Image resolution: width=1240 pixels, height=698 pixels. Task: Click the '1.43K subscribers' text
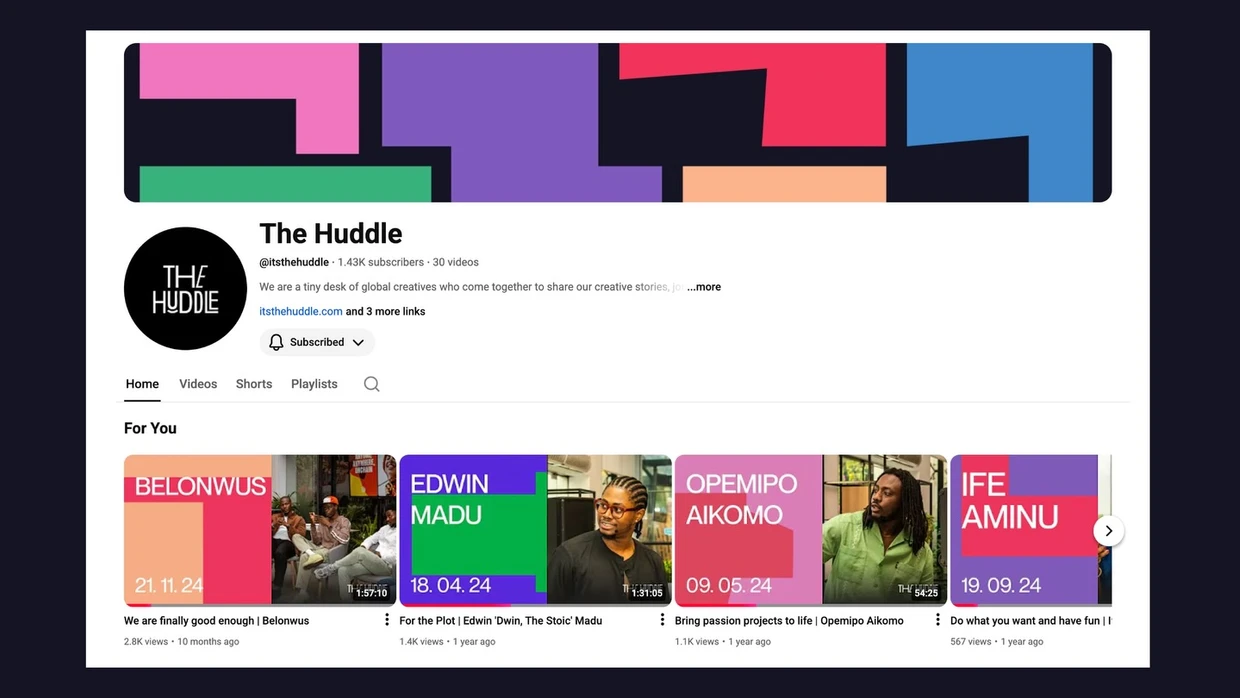click(x=381, y=262)
